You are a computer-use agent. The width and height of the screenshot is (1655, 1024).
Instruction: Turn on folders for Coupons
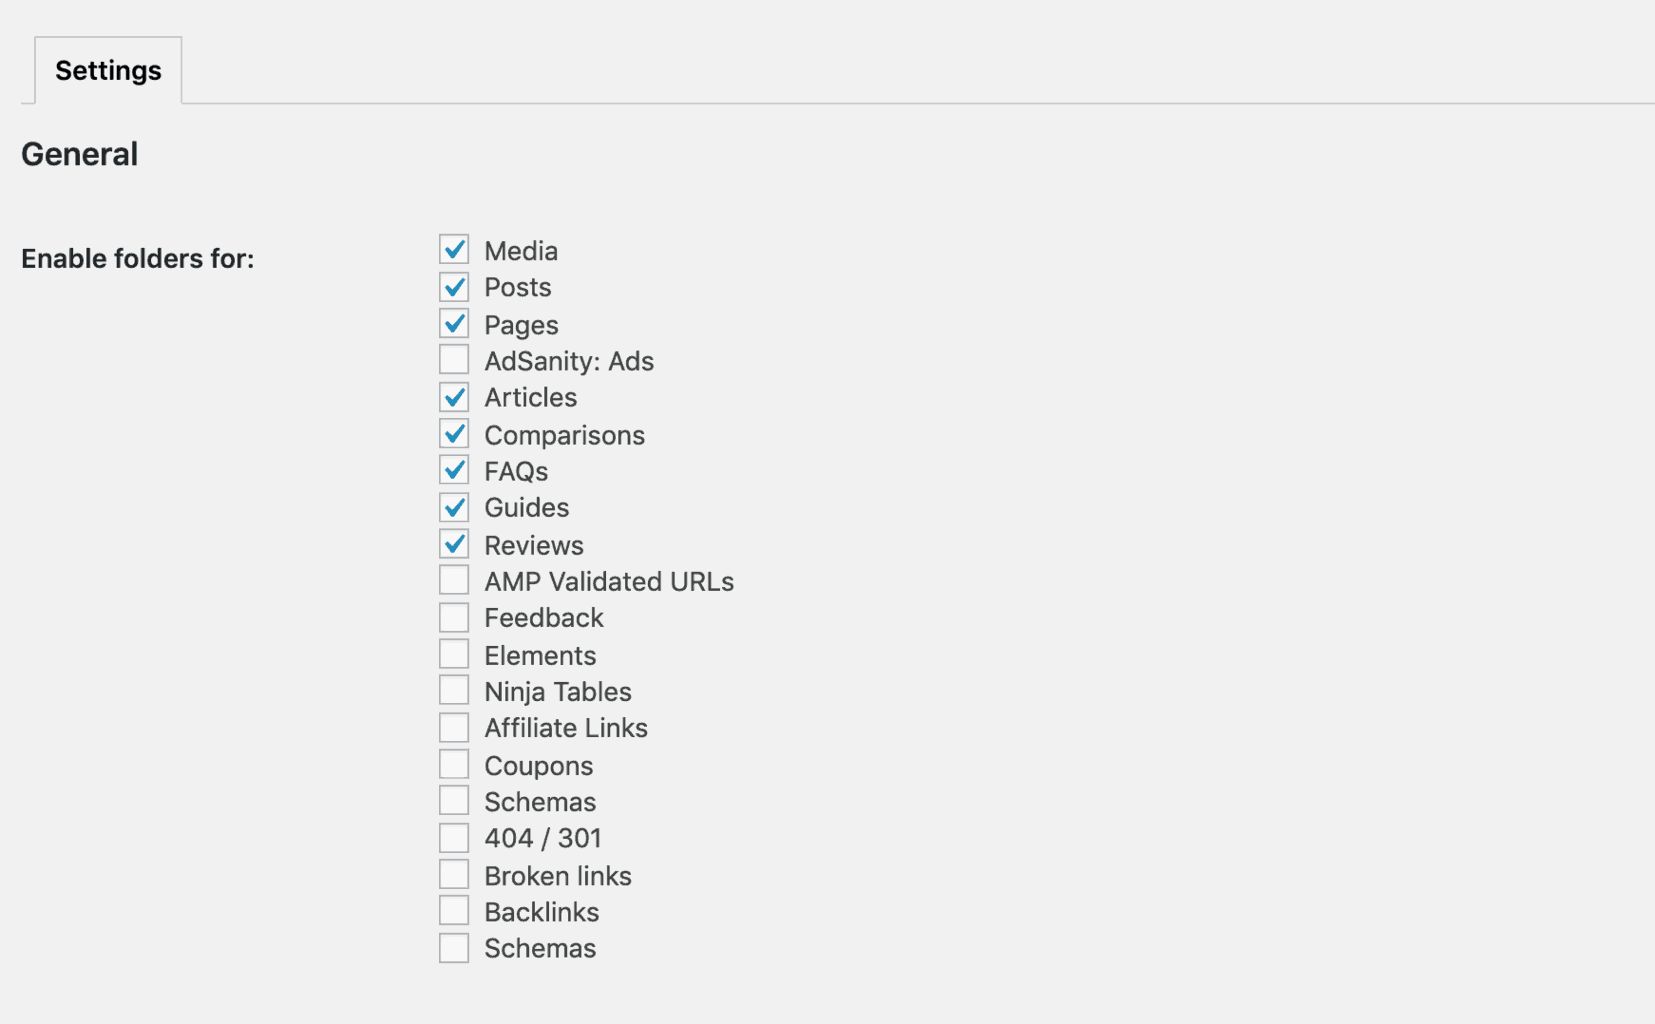point(454,765)
